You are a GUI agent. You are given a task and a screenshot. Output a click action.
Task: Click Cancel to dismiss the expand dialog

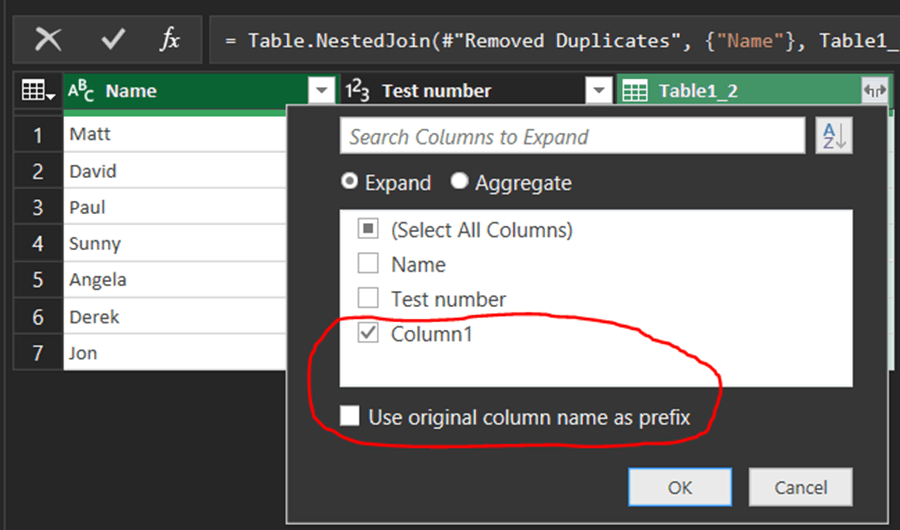pos(801,488)
